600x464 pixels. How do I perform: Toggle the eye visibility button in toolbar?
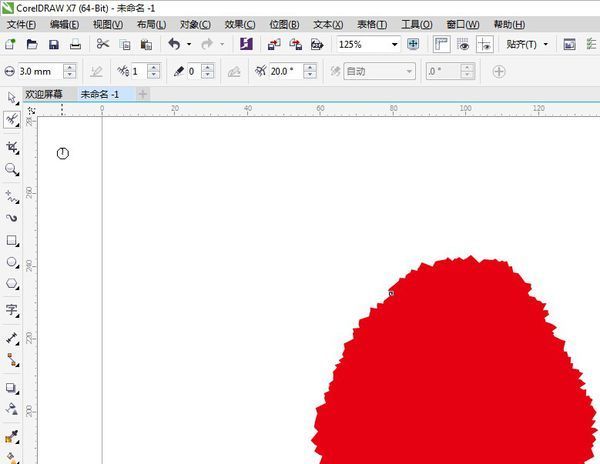463,44
